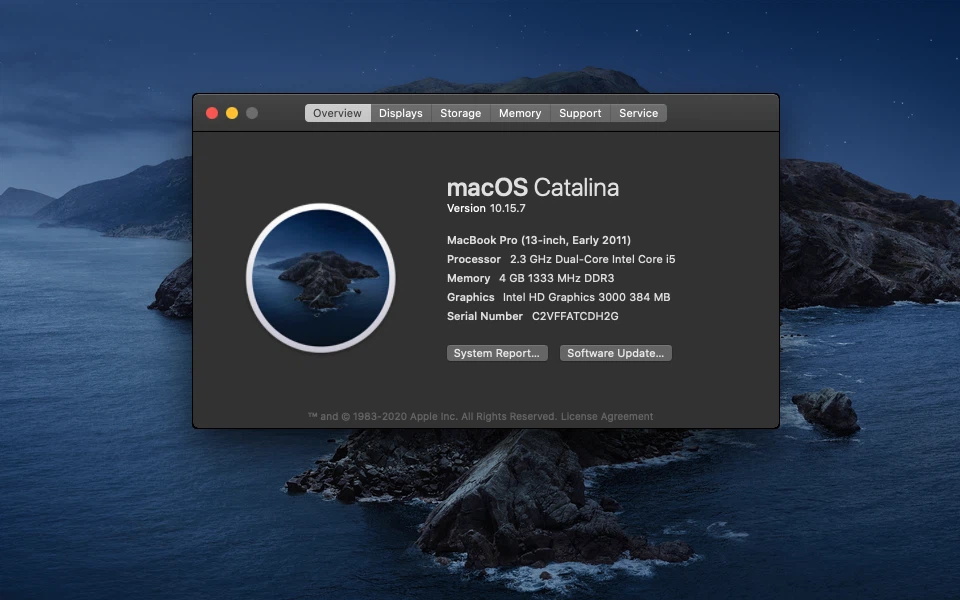
Task: Select the Intel HD Graphics 3000 384 MB text
Action: coord(587,297)
